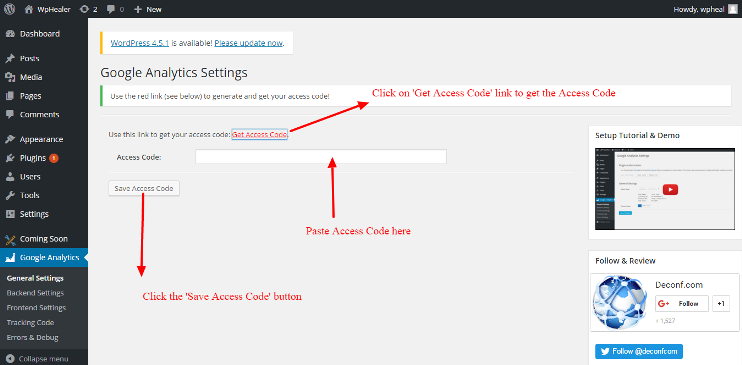Click the Appearance paintbrush icon
The image size is (742, 365).
10,139
